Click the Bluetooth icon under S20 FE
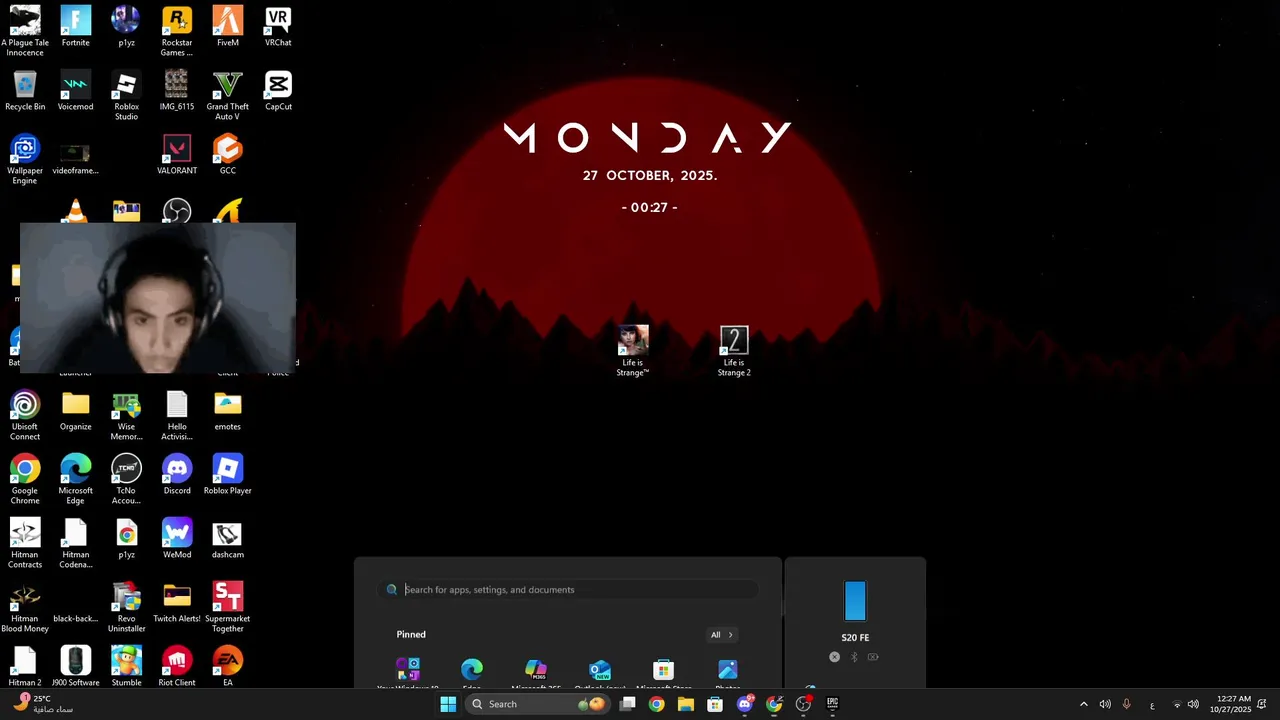The height and width of the screenshot is (720, 1280). pos(854,657)
